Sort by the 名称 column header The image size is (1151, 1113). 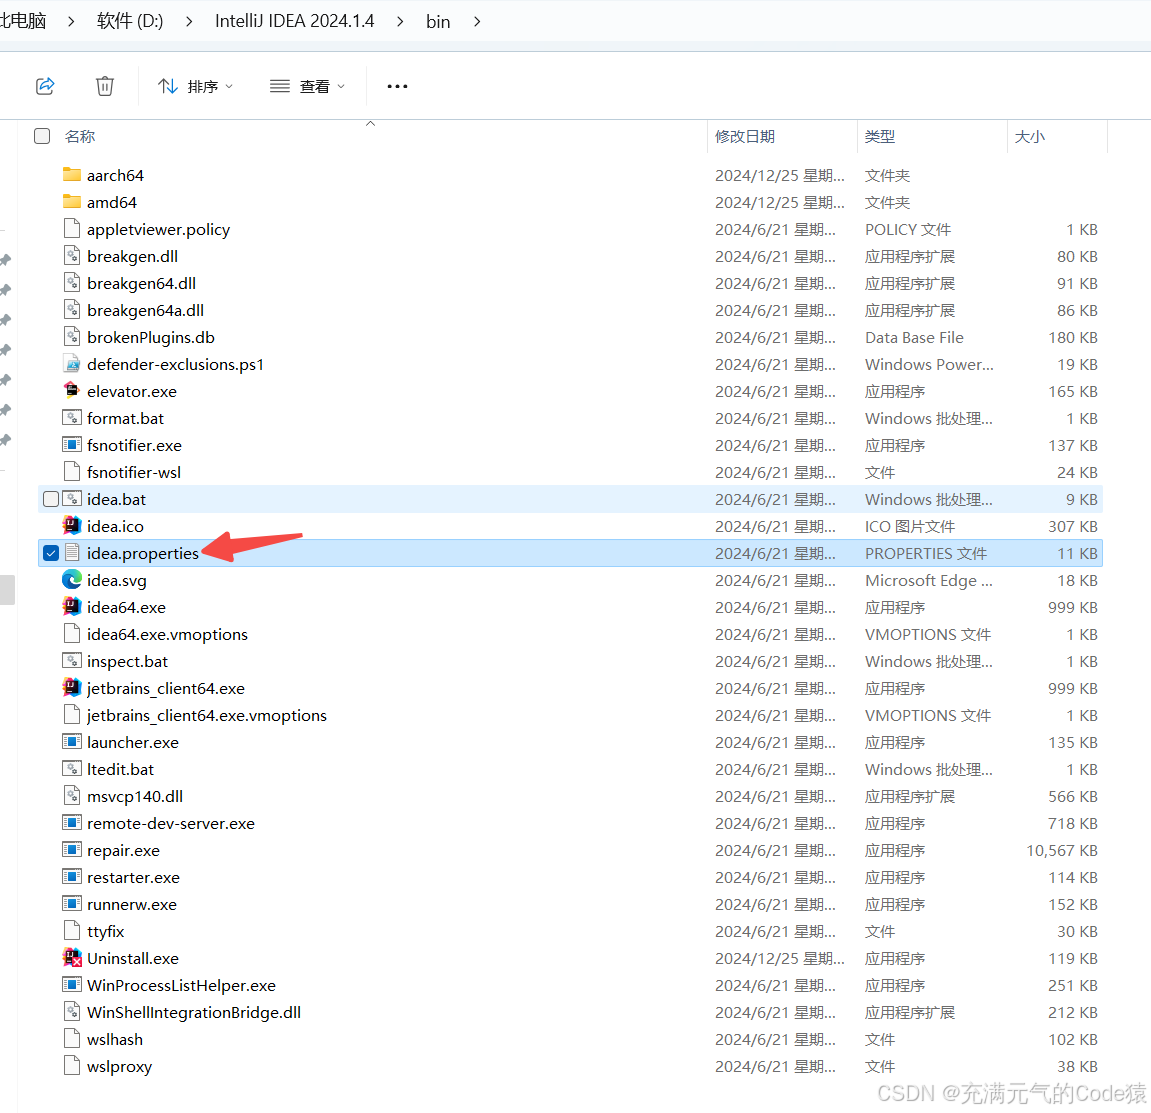point(80,137)
